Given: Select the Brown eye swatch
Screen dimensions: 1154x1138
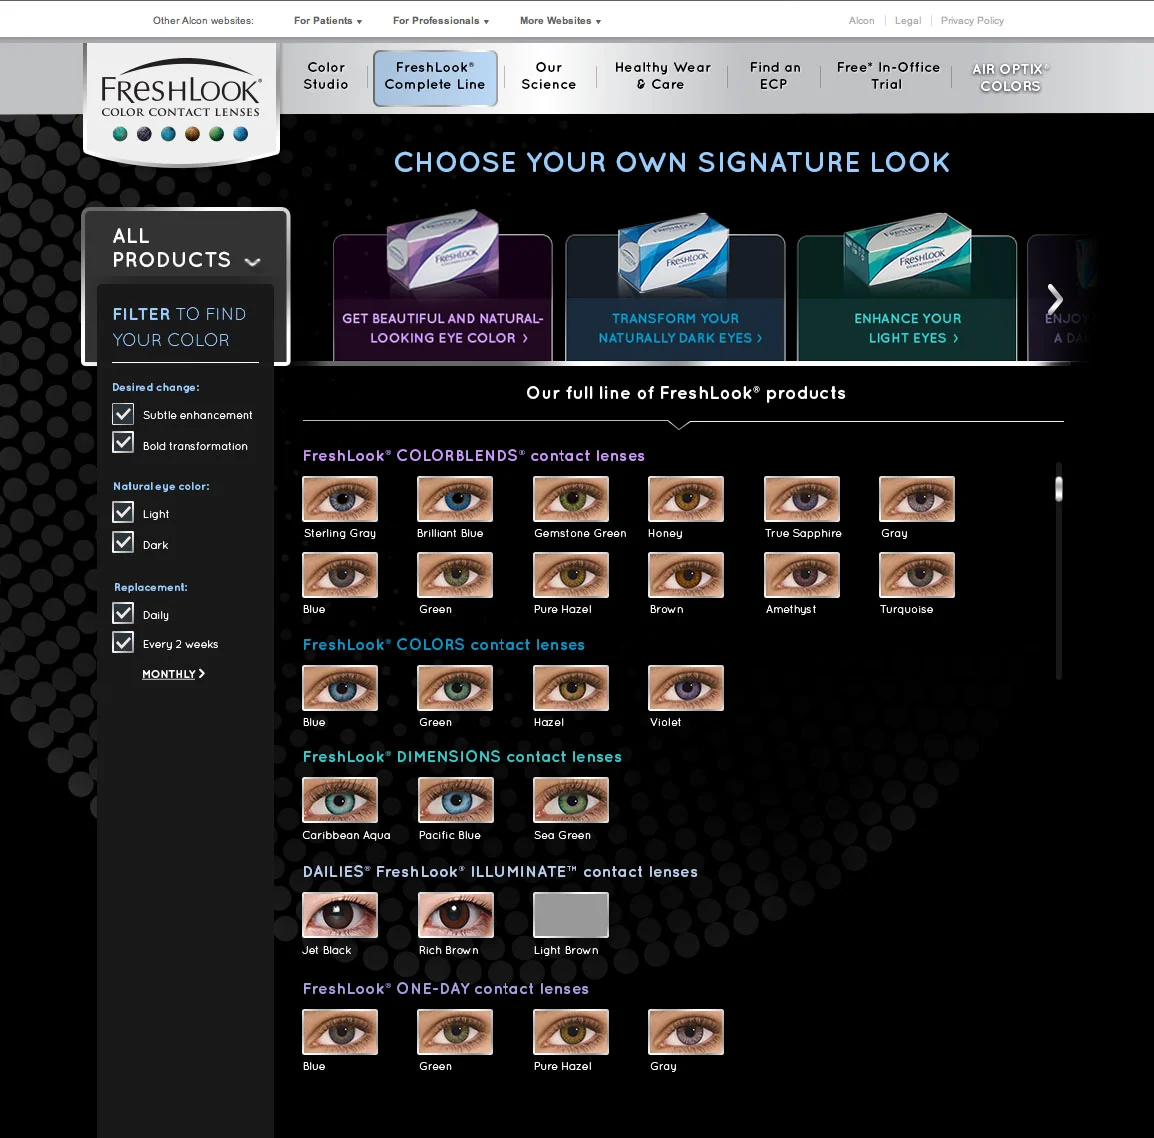Looking at the screenshot, I should point(686,575).
